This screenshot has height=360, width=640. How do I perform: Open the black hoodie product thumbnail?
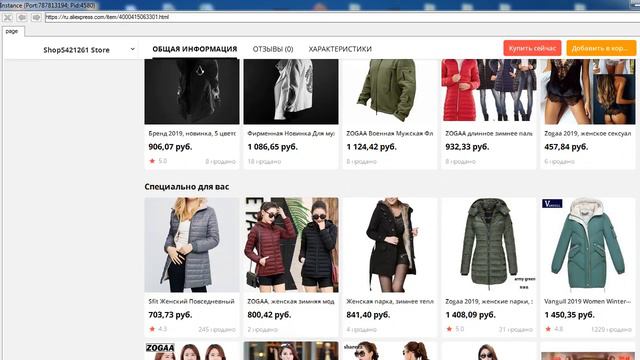coord(192,91)
